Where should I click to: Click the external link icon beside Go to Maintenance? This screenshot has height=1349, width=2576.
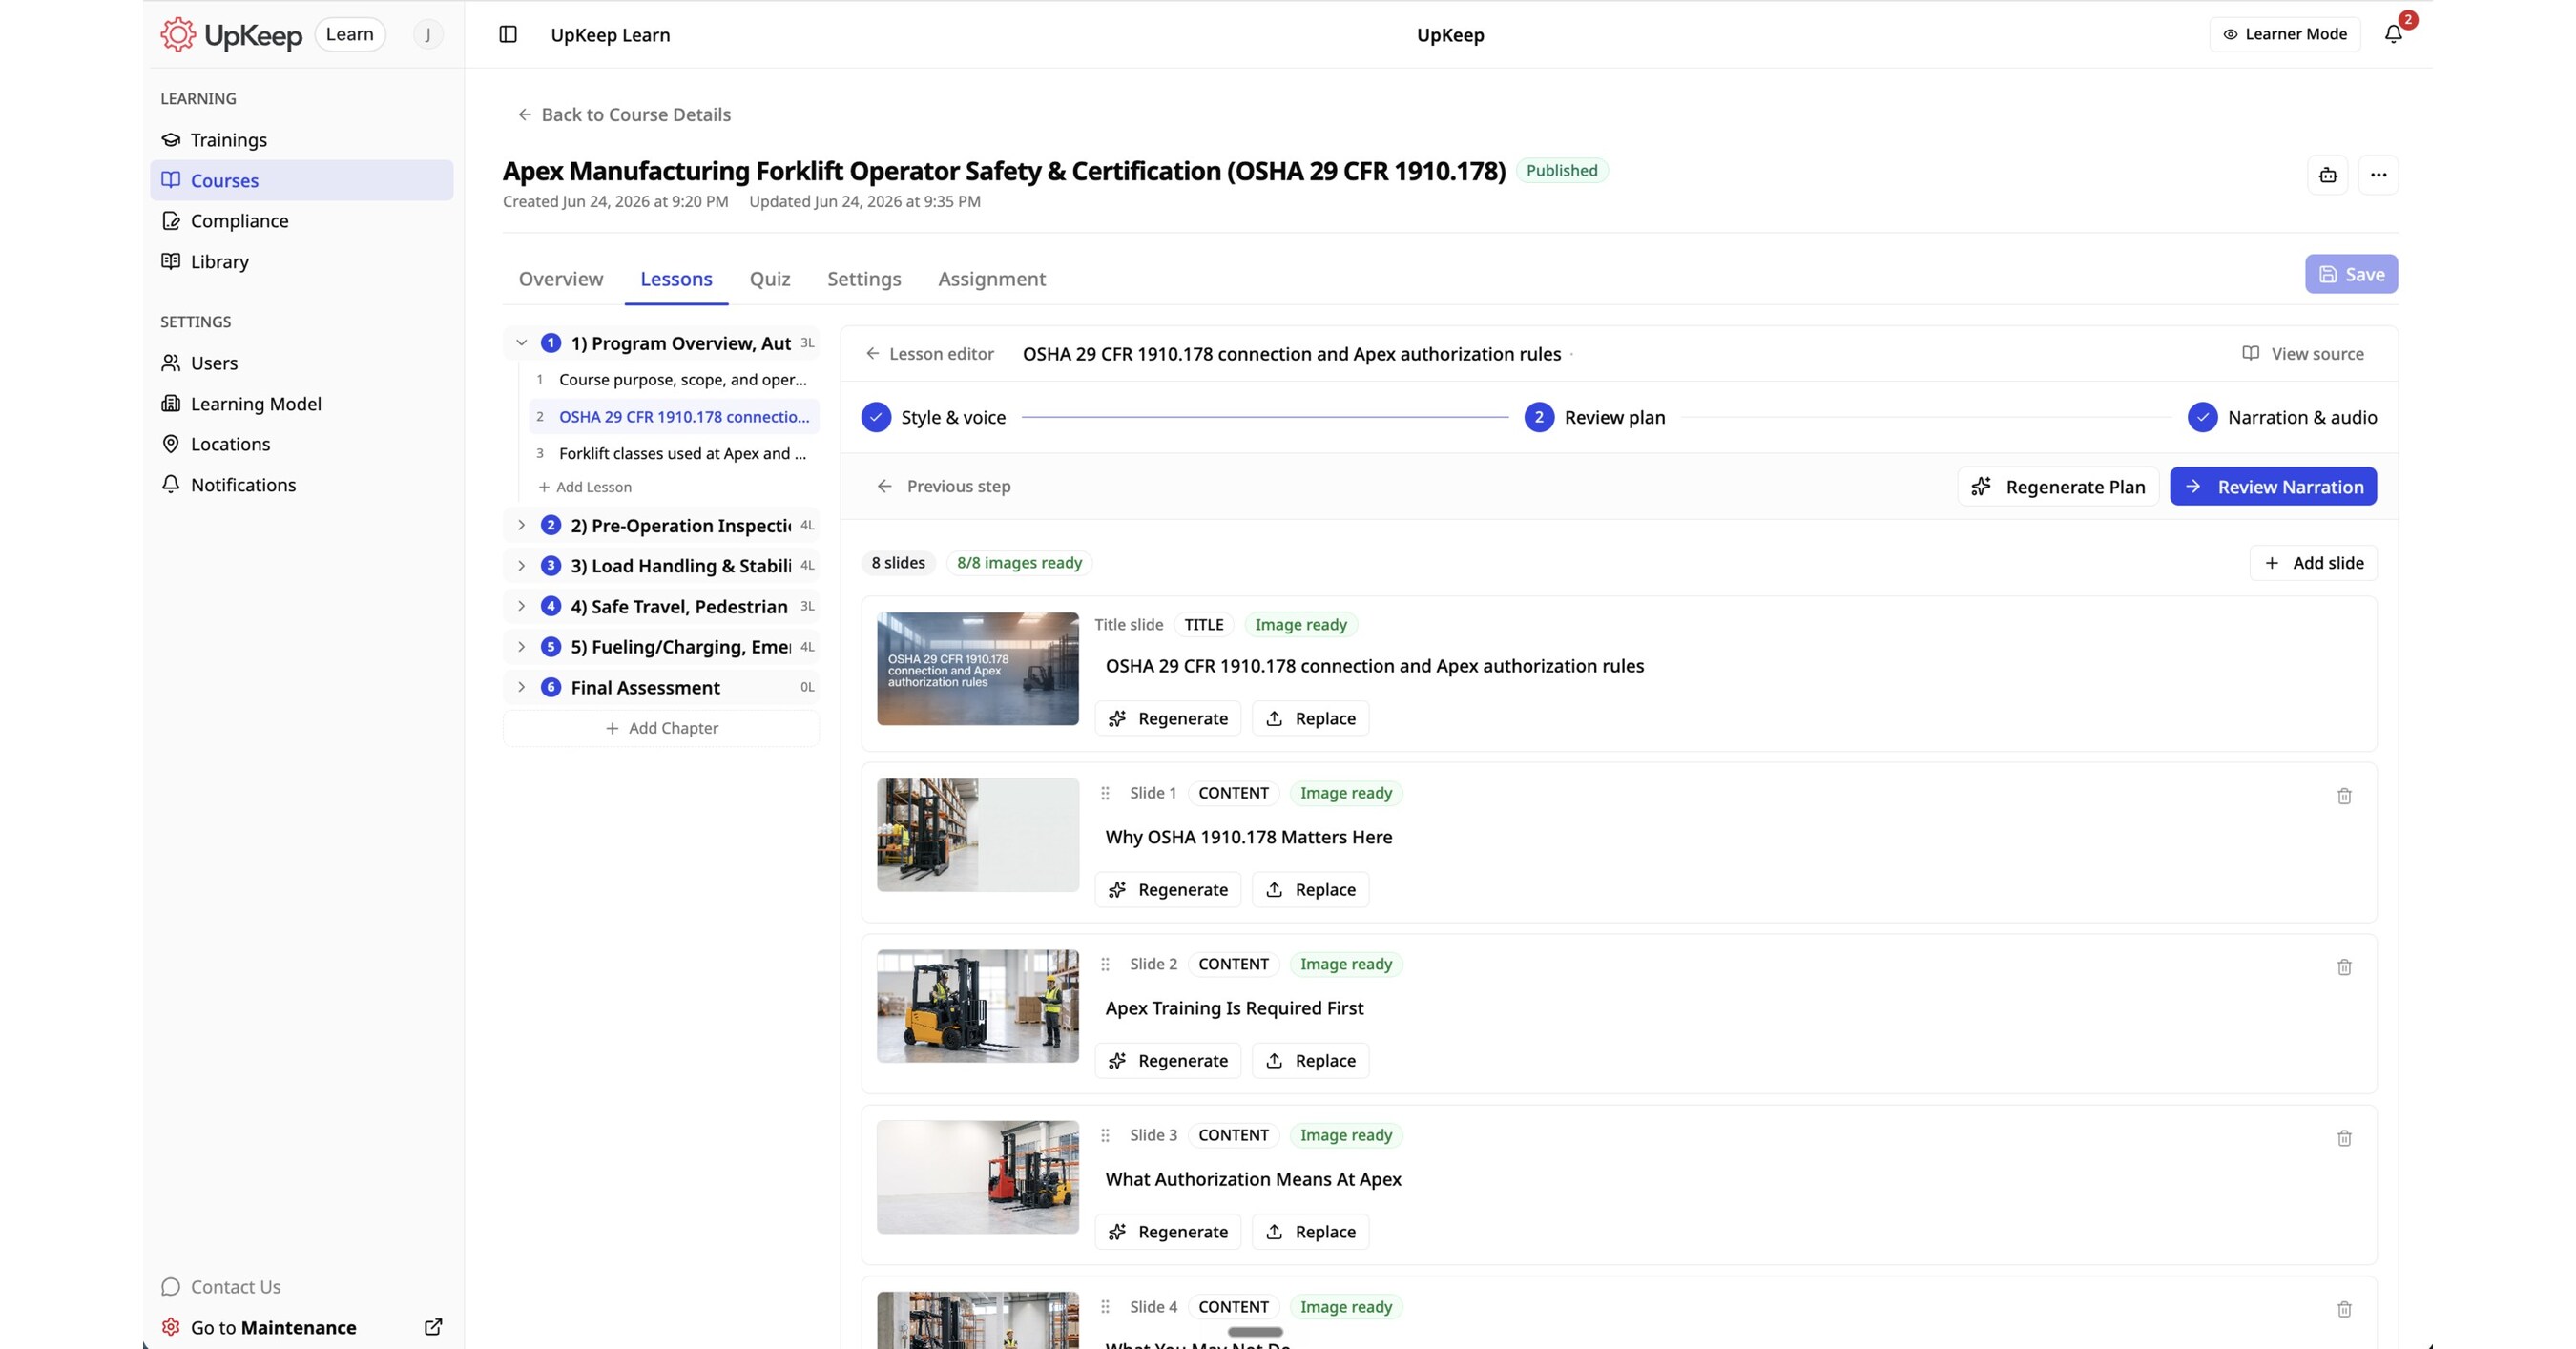click(x=433, y=1327)
